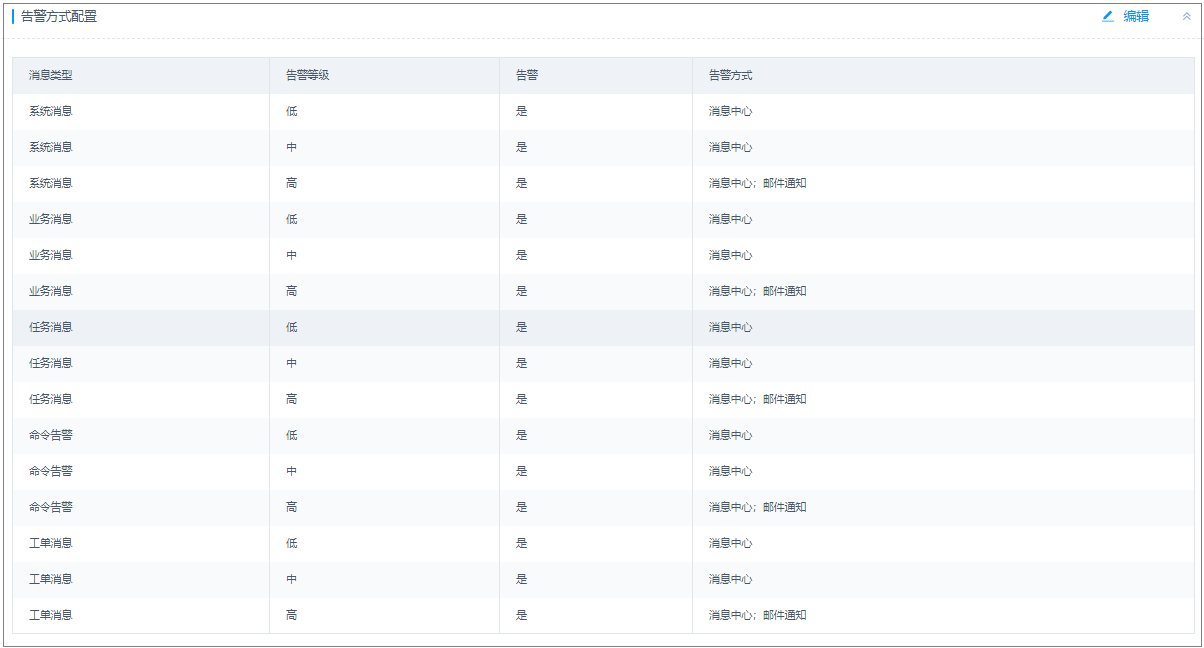
Task: Select the 系统消息 row with level 低
Action: coord(50,111)
